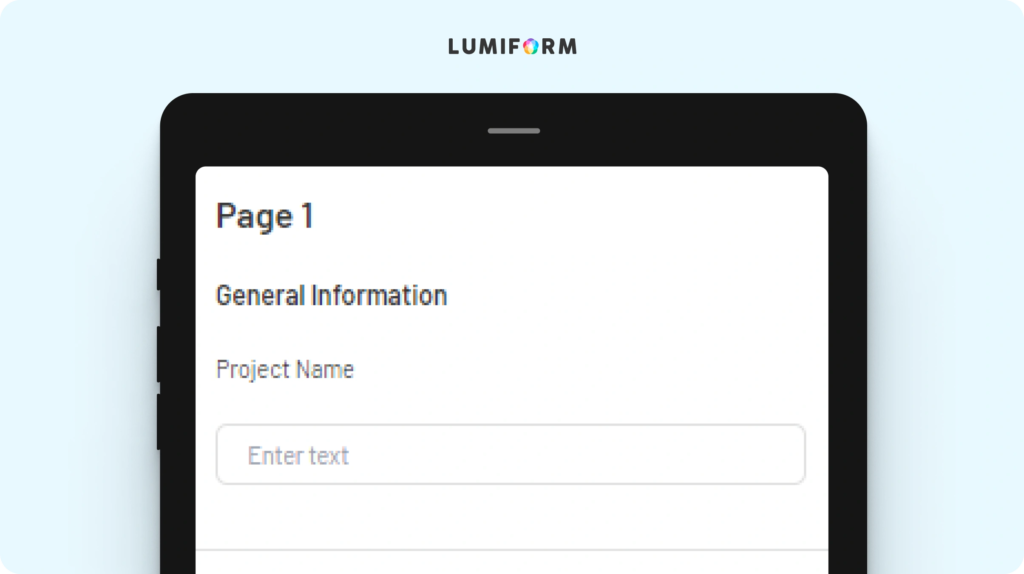Click the white area under the divider
The height and width of the screenshot is (574, 1024).
tap(512, 563)
